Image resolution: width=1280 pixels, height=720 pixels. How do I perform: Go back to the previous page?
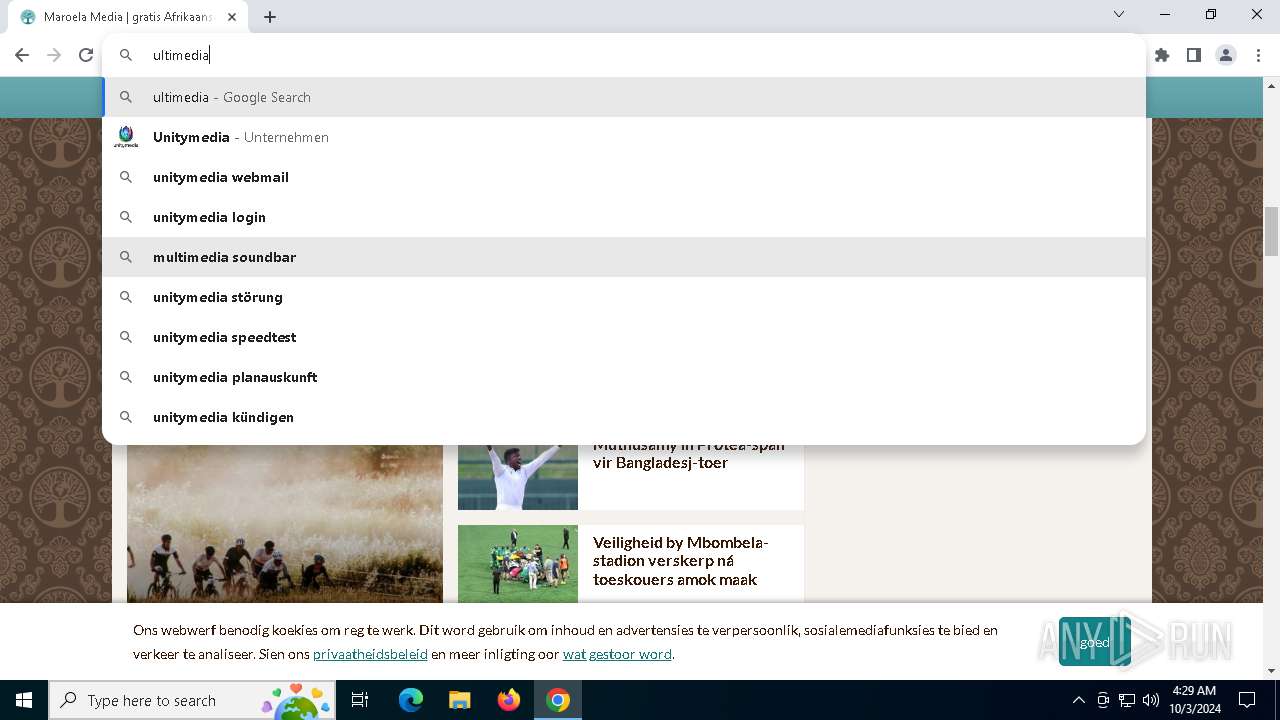[x=22, y=55]
